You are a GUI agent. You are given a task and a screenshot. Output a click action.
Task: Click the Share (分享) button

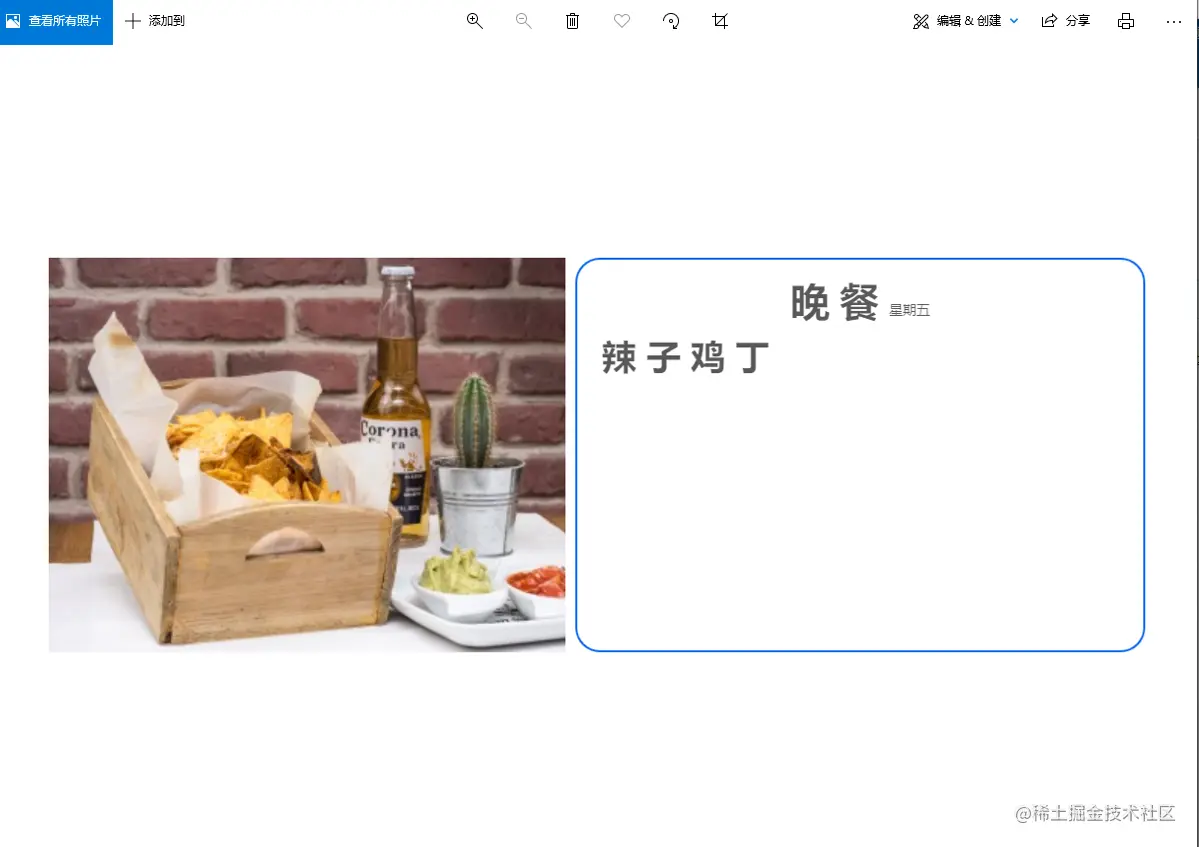pos(1066,21)
